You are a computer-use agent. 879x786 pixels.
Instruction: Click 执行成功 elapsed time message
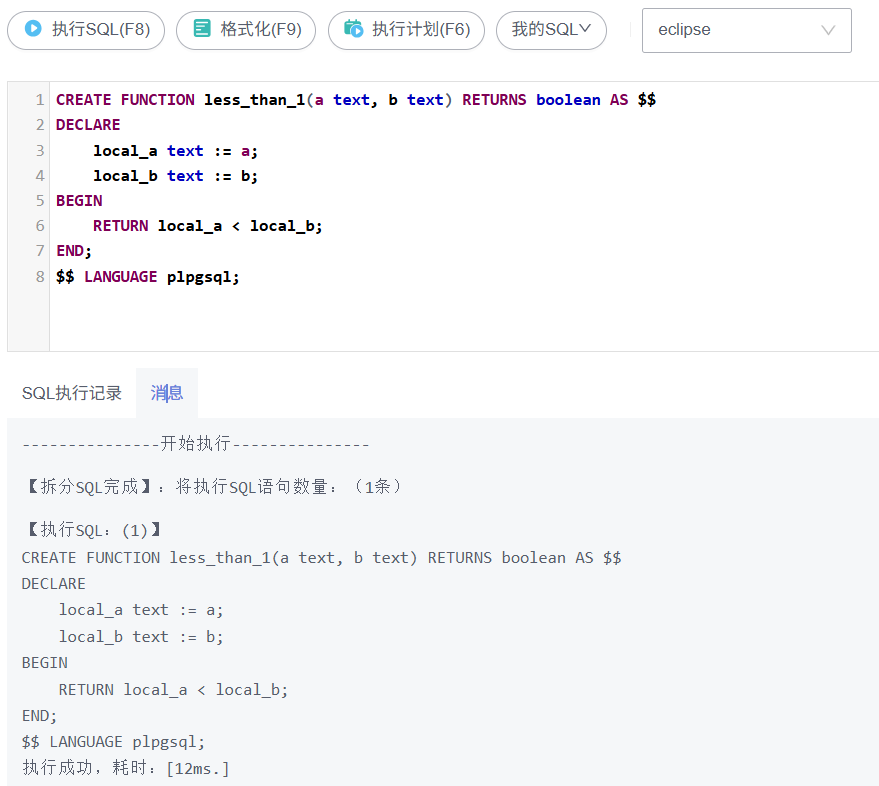click(126, 768)
